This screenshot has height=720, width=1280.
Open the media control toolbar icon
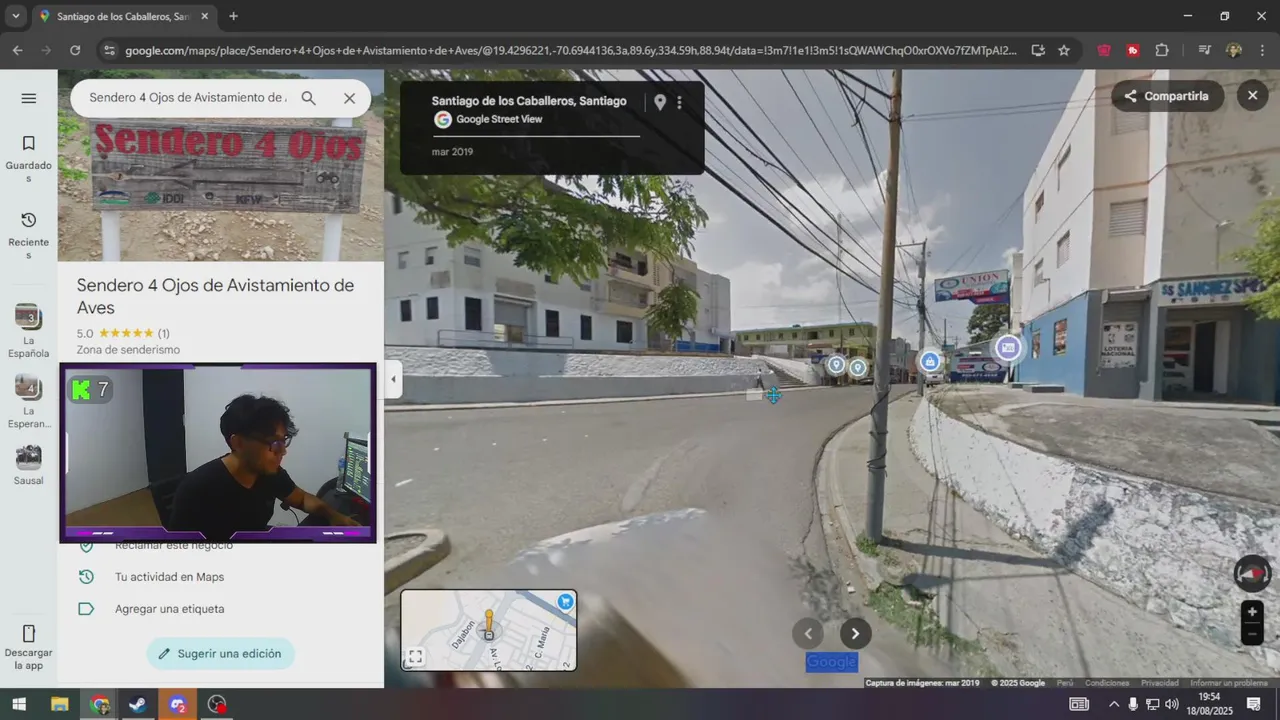tap(1205, 50)
